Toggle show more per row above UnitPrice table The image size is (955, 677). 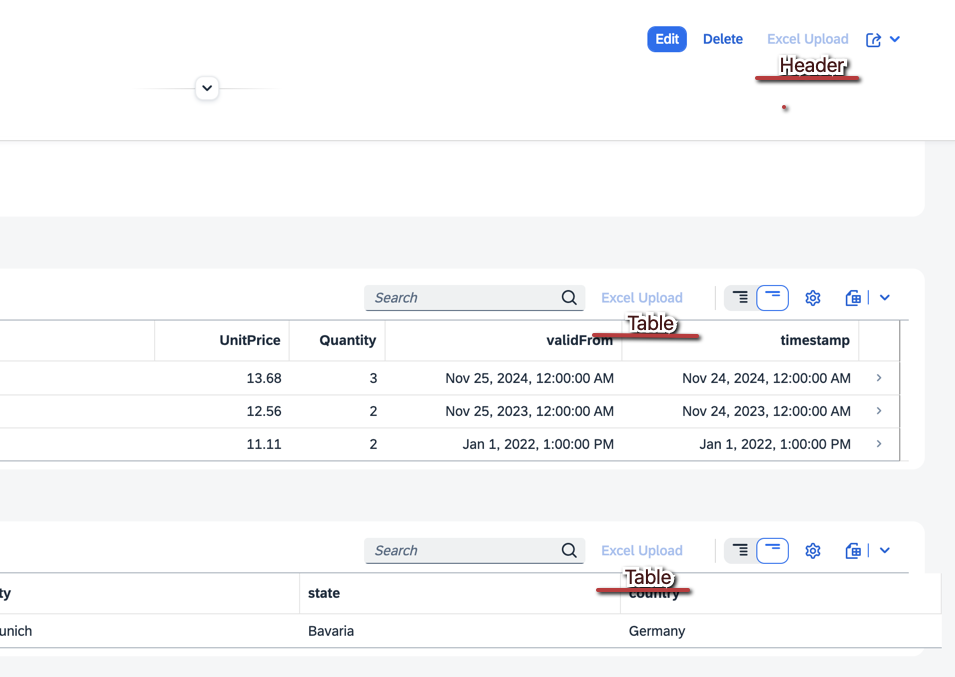[x=740, y=298]
